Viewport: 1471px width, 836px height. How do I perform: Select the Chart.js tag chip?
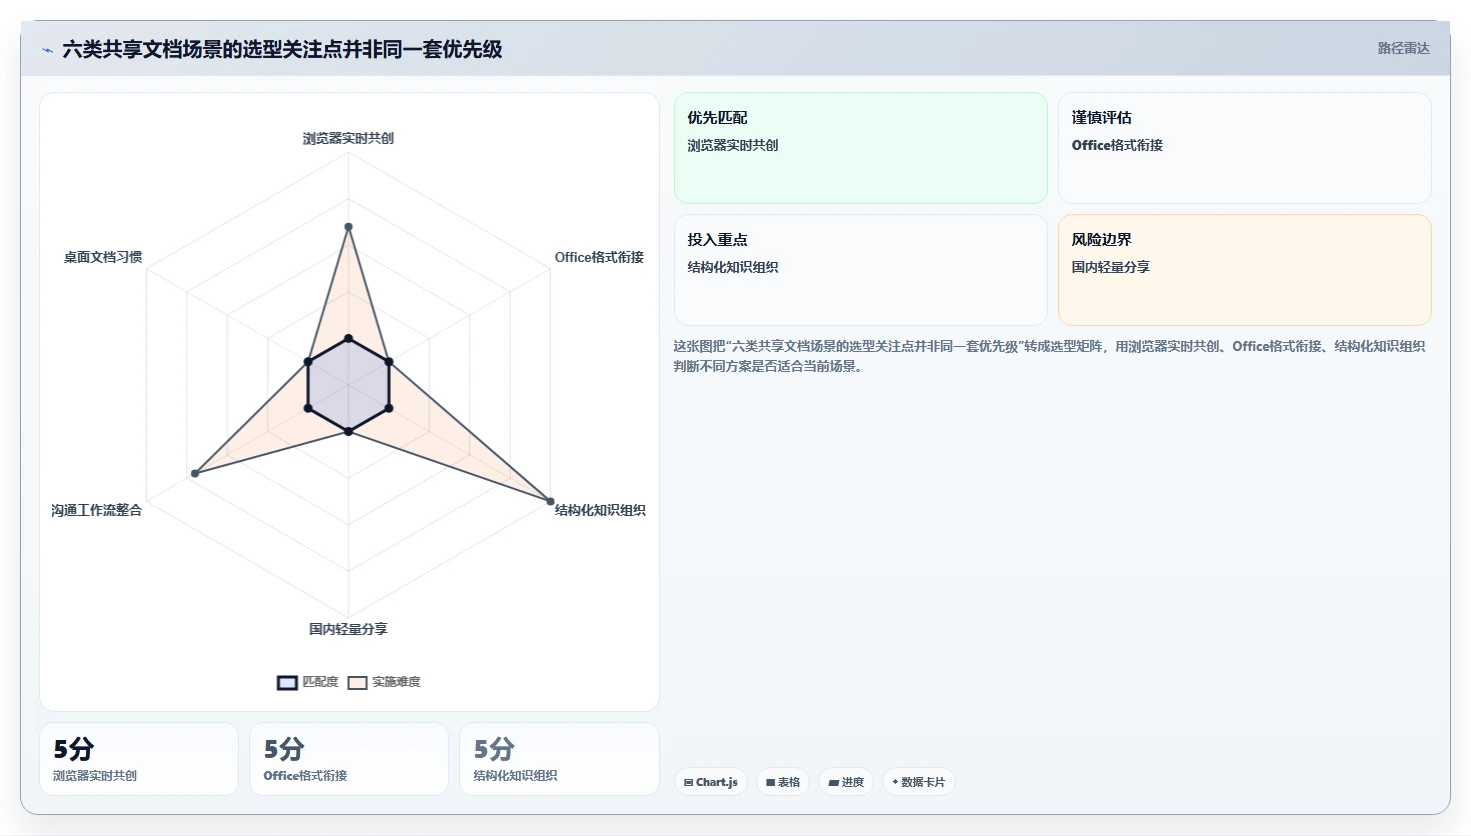tap(711, 782)
